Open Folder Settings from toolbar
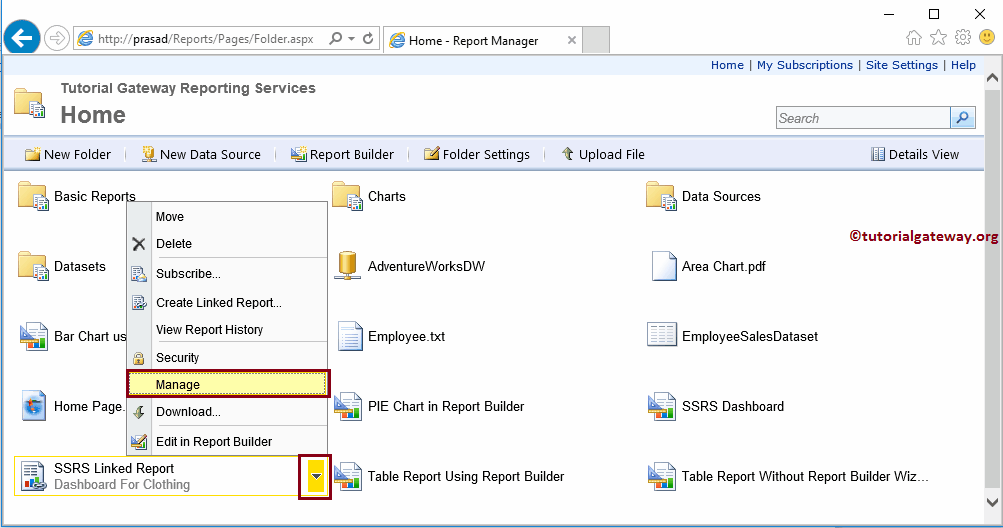 [x=477, y=154]
